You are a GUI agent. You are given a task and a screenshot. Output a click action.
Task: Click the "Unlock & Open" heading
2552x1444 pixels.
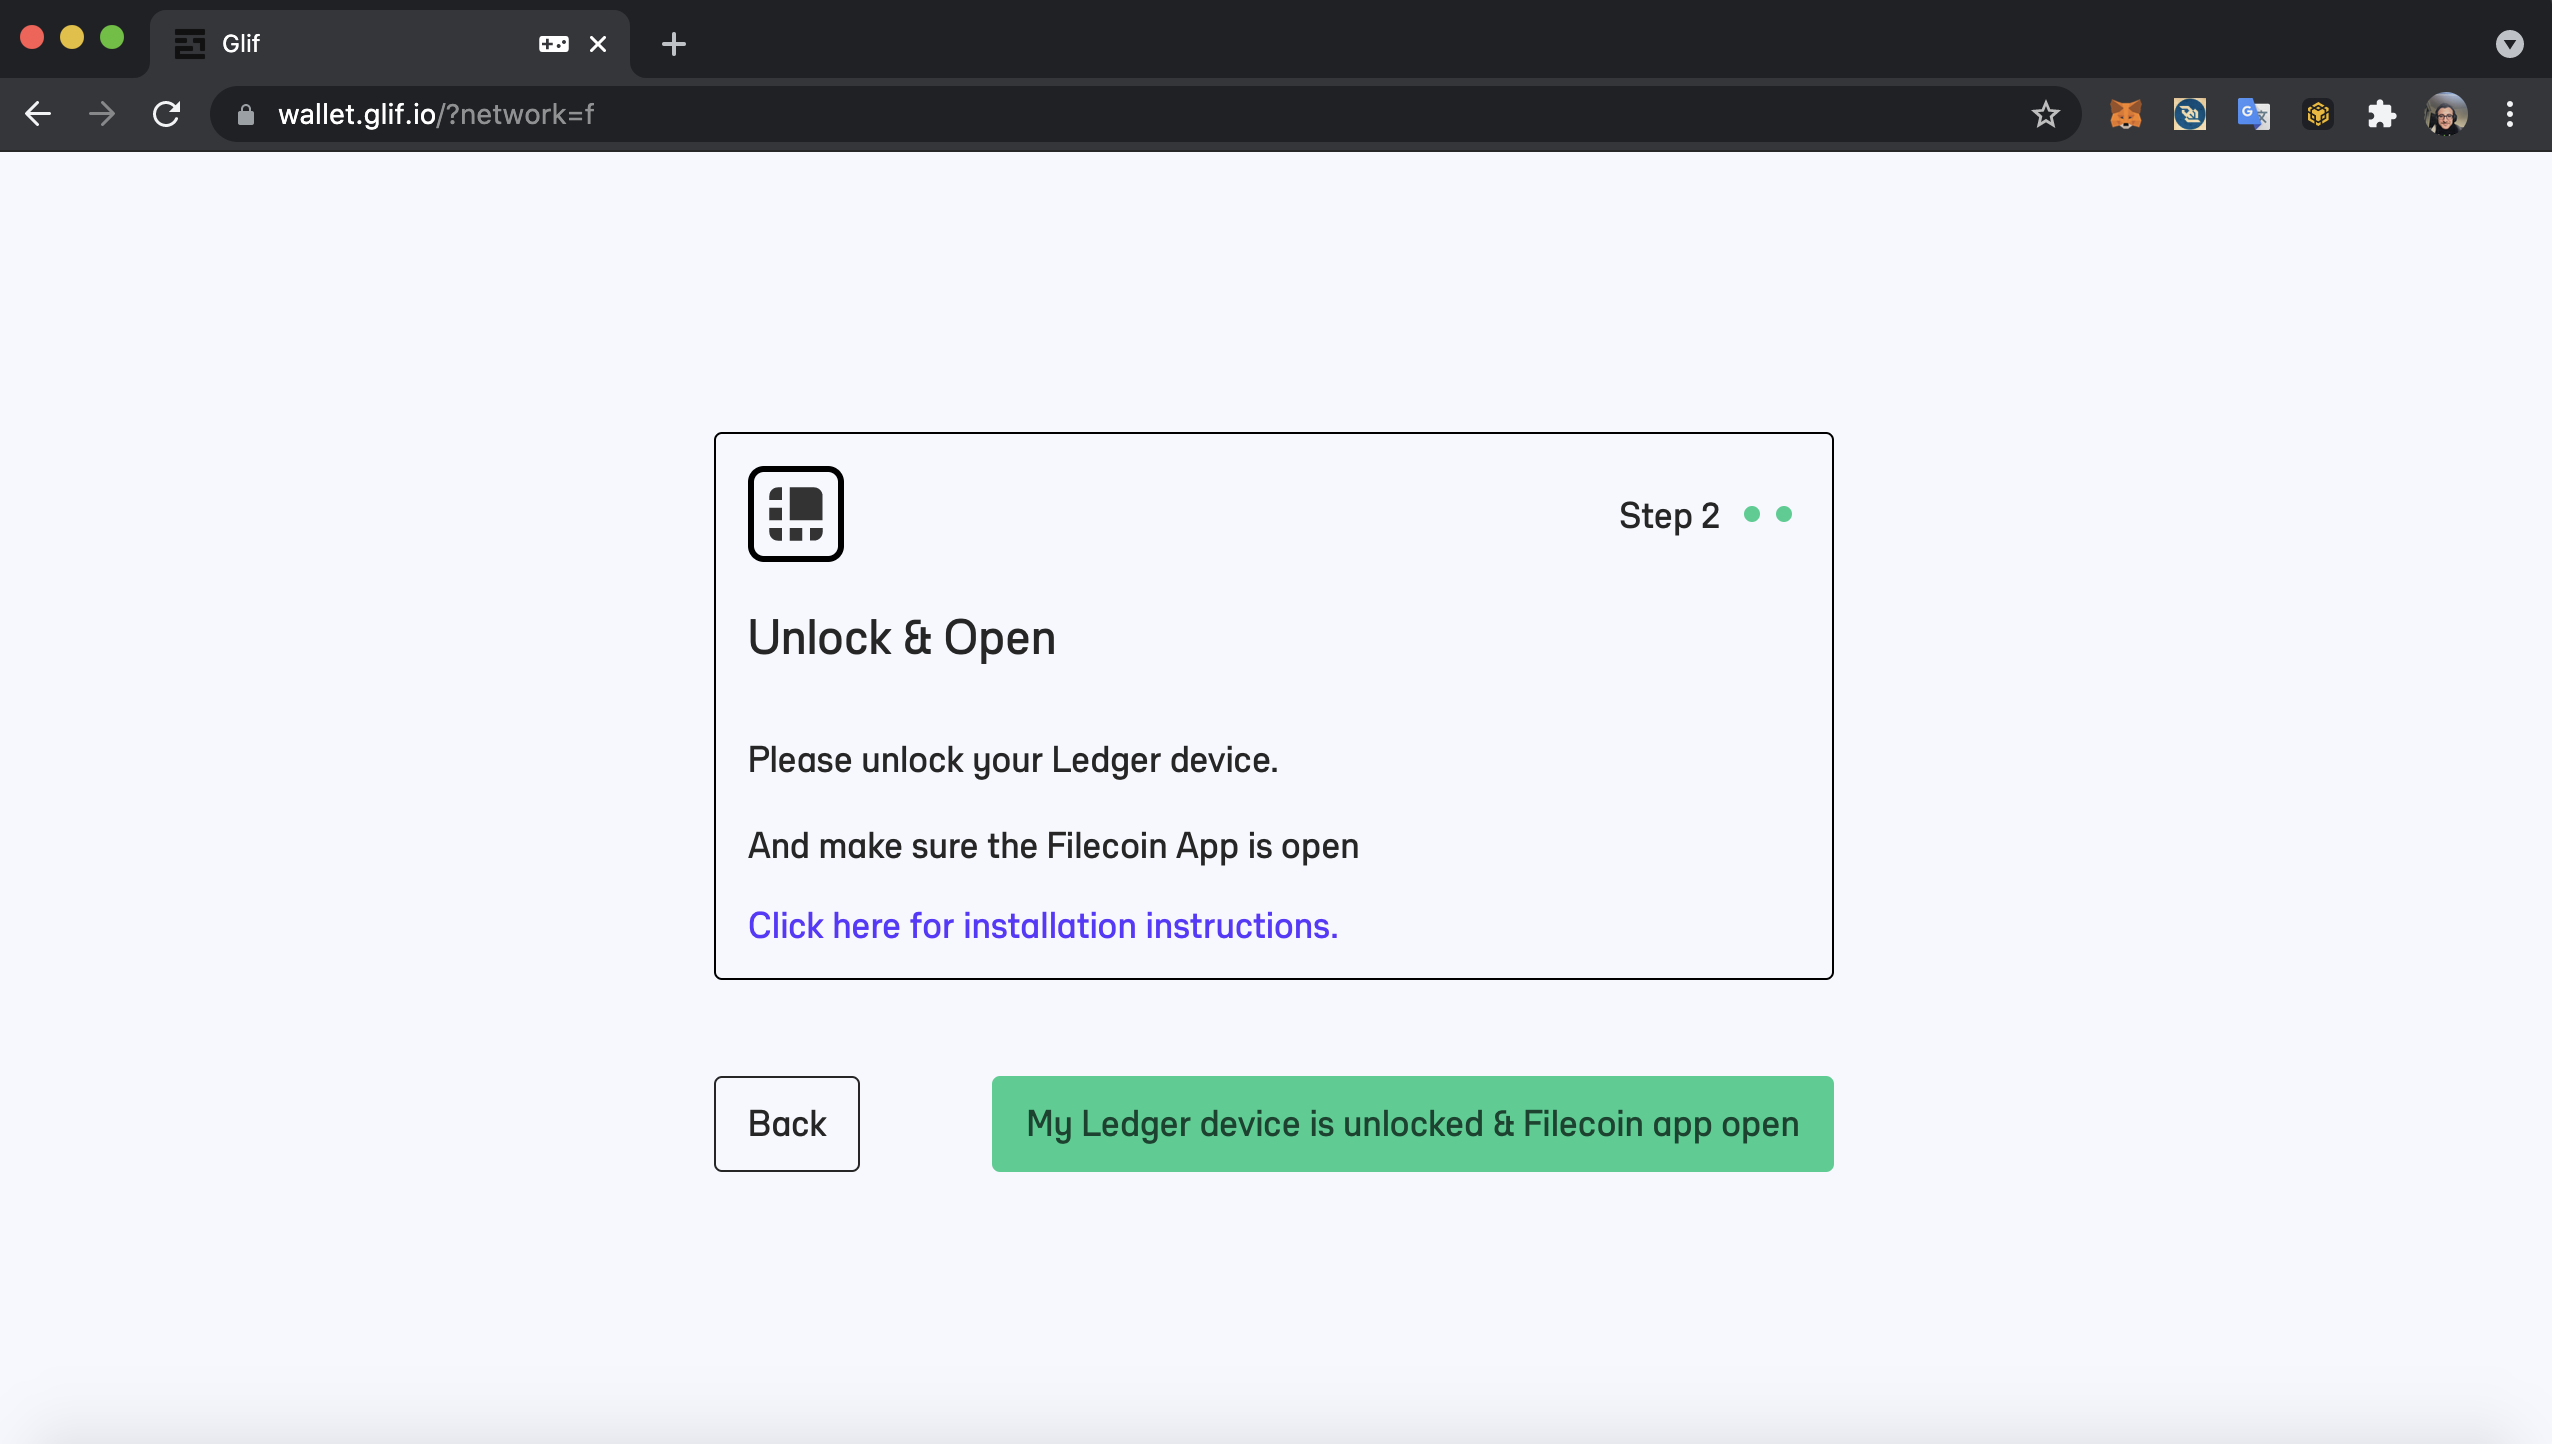point(902,638)
